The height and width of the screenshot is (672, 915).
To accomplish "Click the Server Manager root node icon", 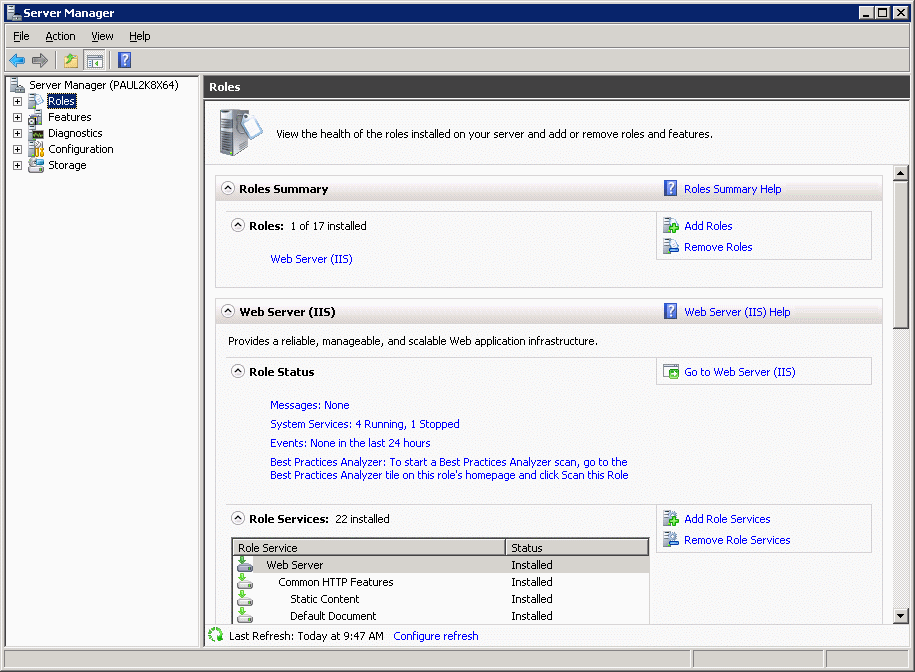I will click(17, 85).
